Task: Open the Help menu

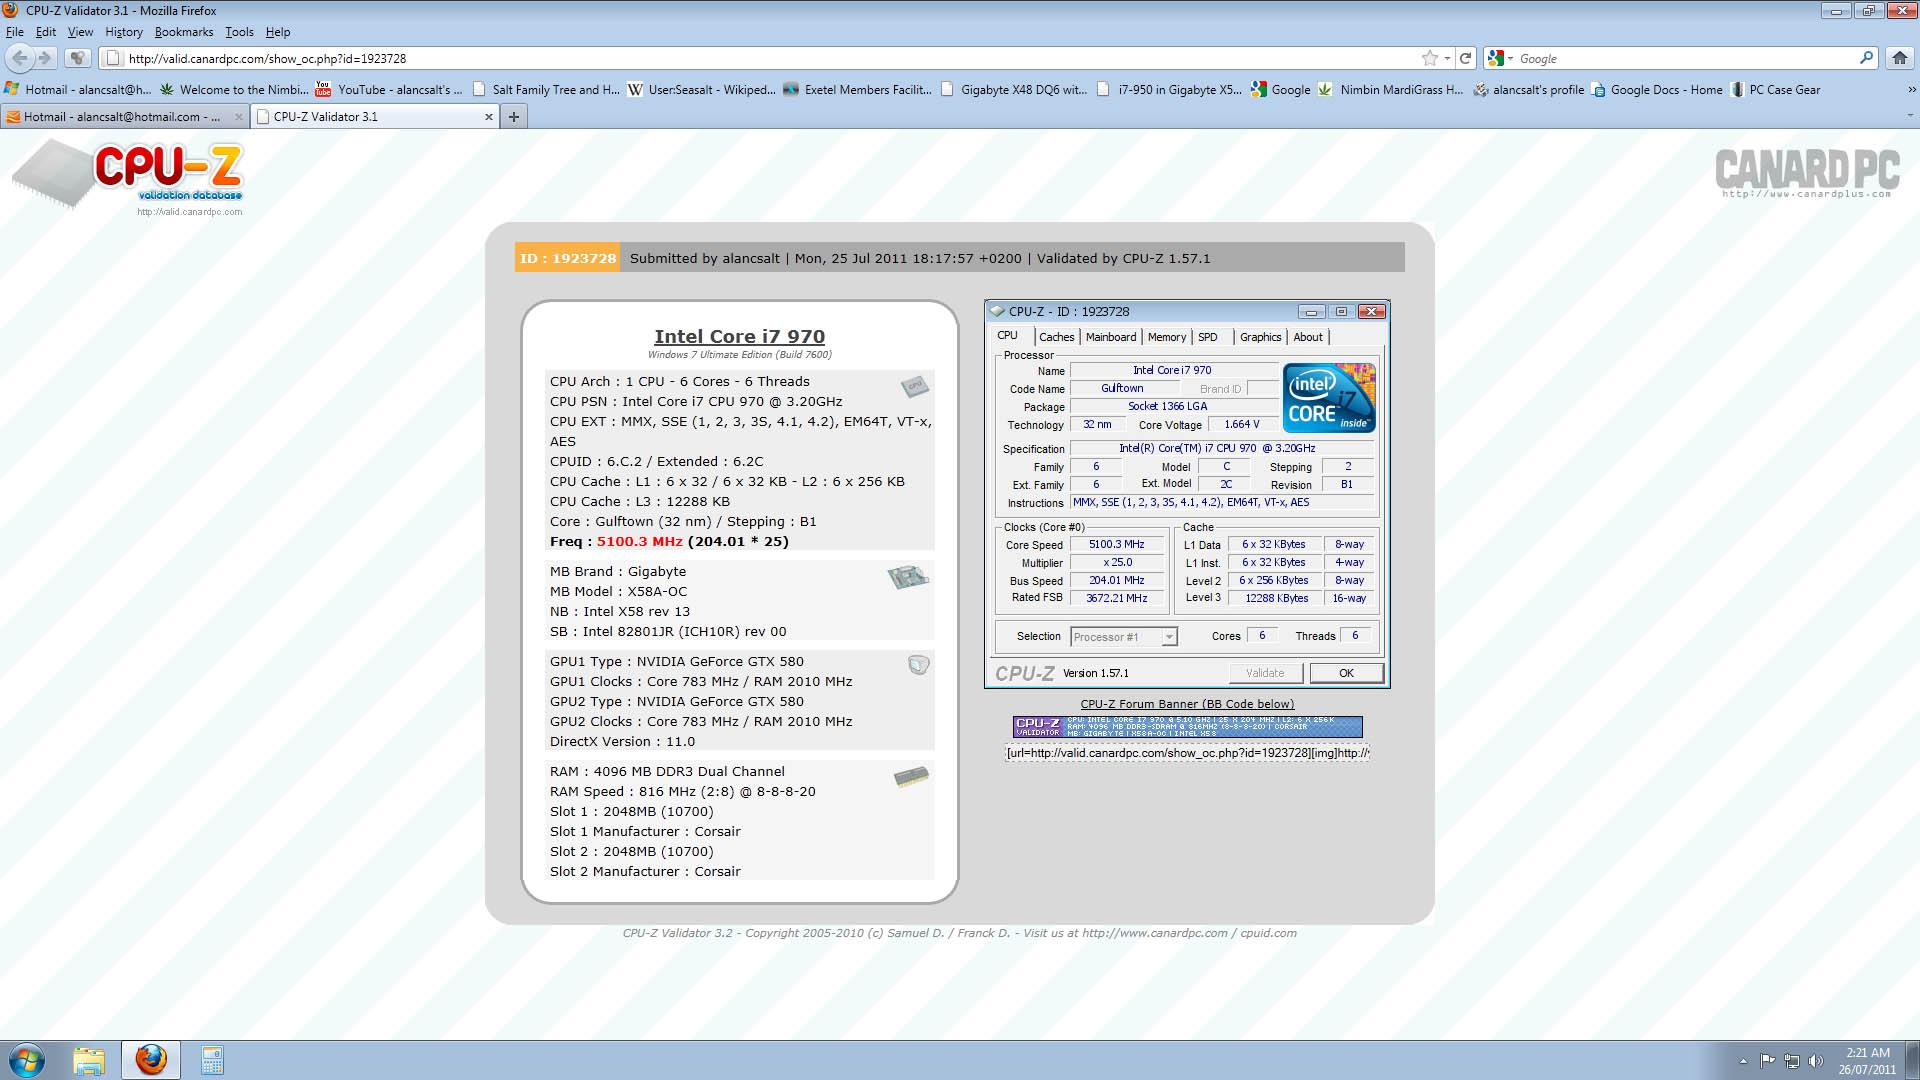Action: [278, 32]
